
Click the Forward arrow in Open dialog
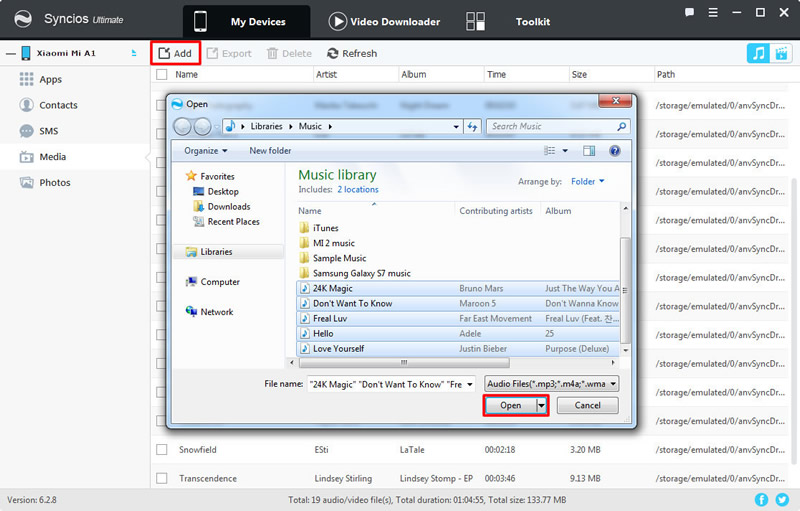(x=203, y=126)
